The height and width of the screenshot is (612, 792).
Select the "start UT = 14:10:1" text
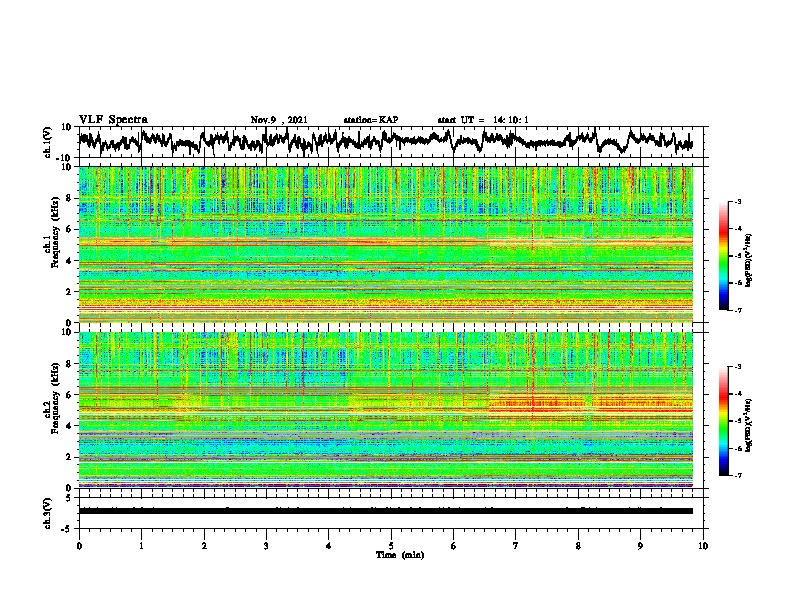[x=483, y=120]
